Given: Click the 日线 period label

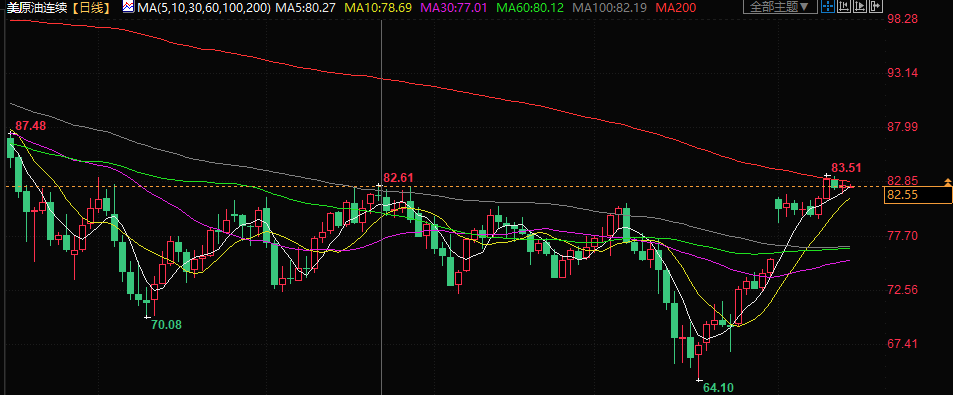Looking at the screenshot, I should tap(92, 8).
